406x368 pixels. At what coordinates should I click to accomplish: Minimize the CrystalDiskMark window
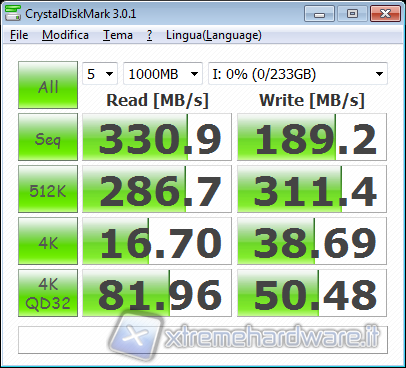click(x=319, y=14)
